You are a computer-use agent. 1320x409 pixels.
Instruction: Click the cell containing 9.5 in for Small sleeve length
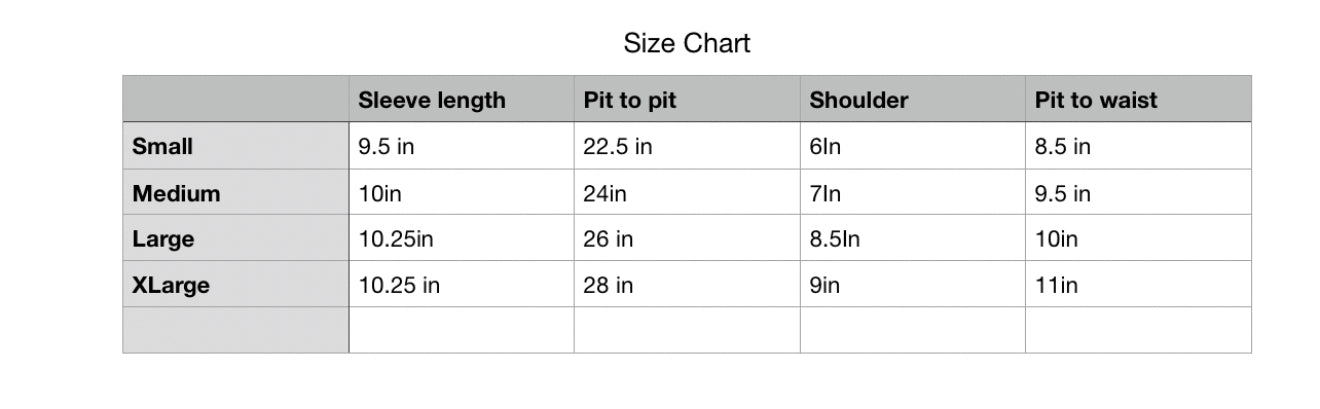[461, 146]
